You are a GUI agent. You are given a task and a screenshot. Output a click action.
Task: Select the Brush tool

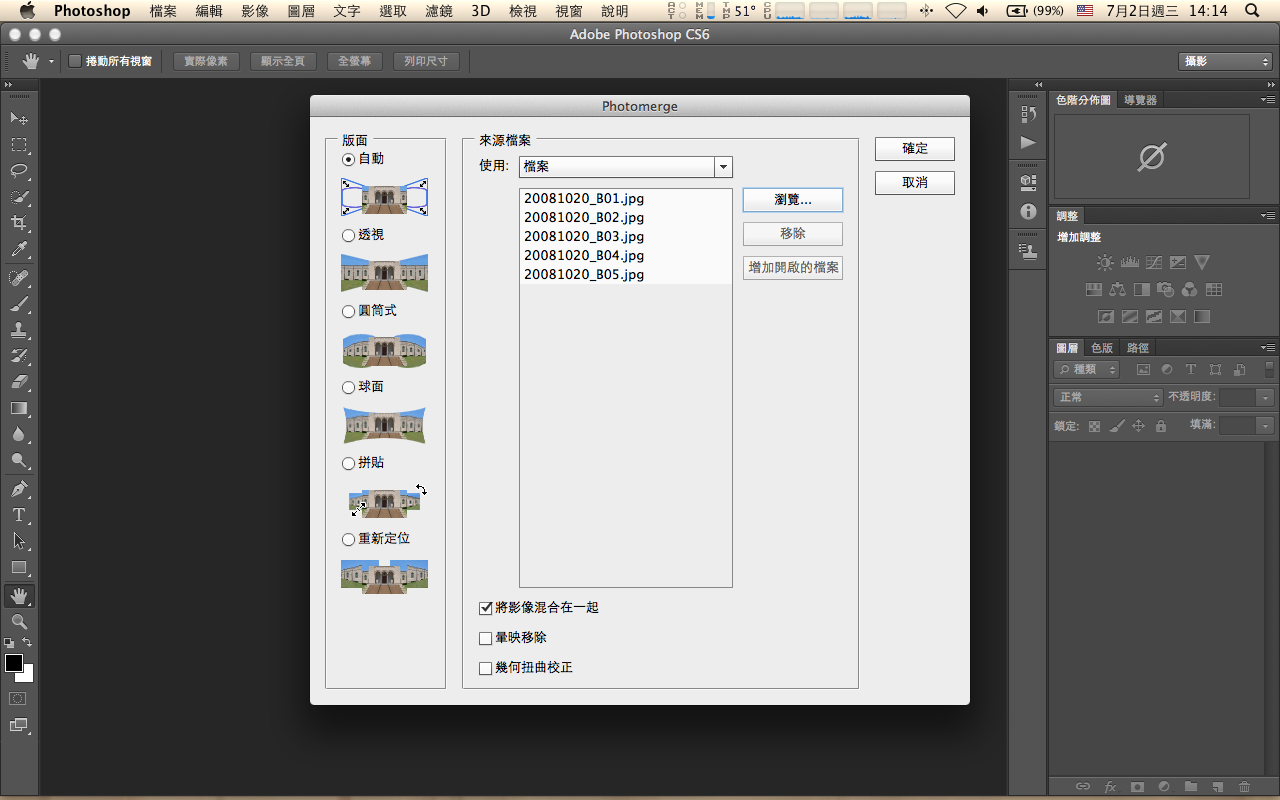(19, 303)
